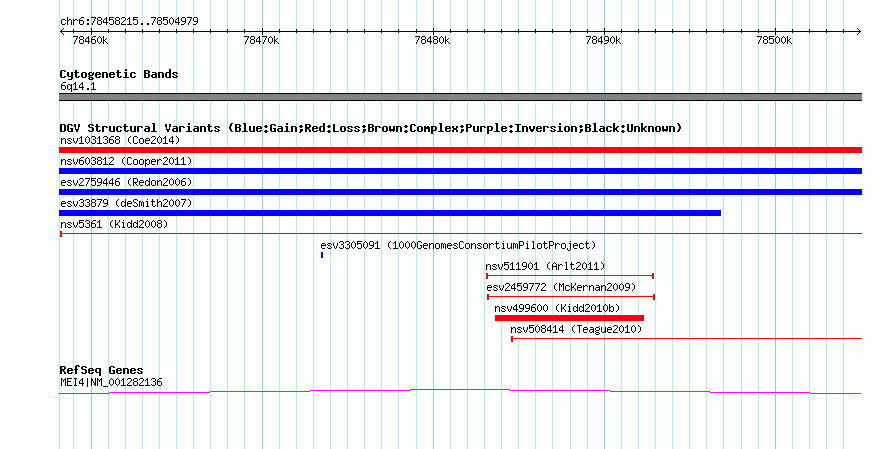Click the esv33879 (deSmith2007) label

pos(127,203)
